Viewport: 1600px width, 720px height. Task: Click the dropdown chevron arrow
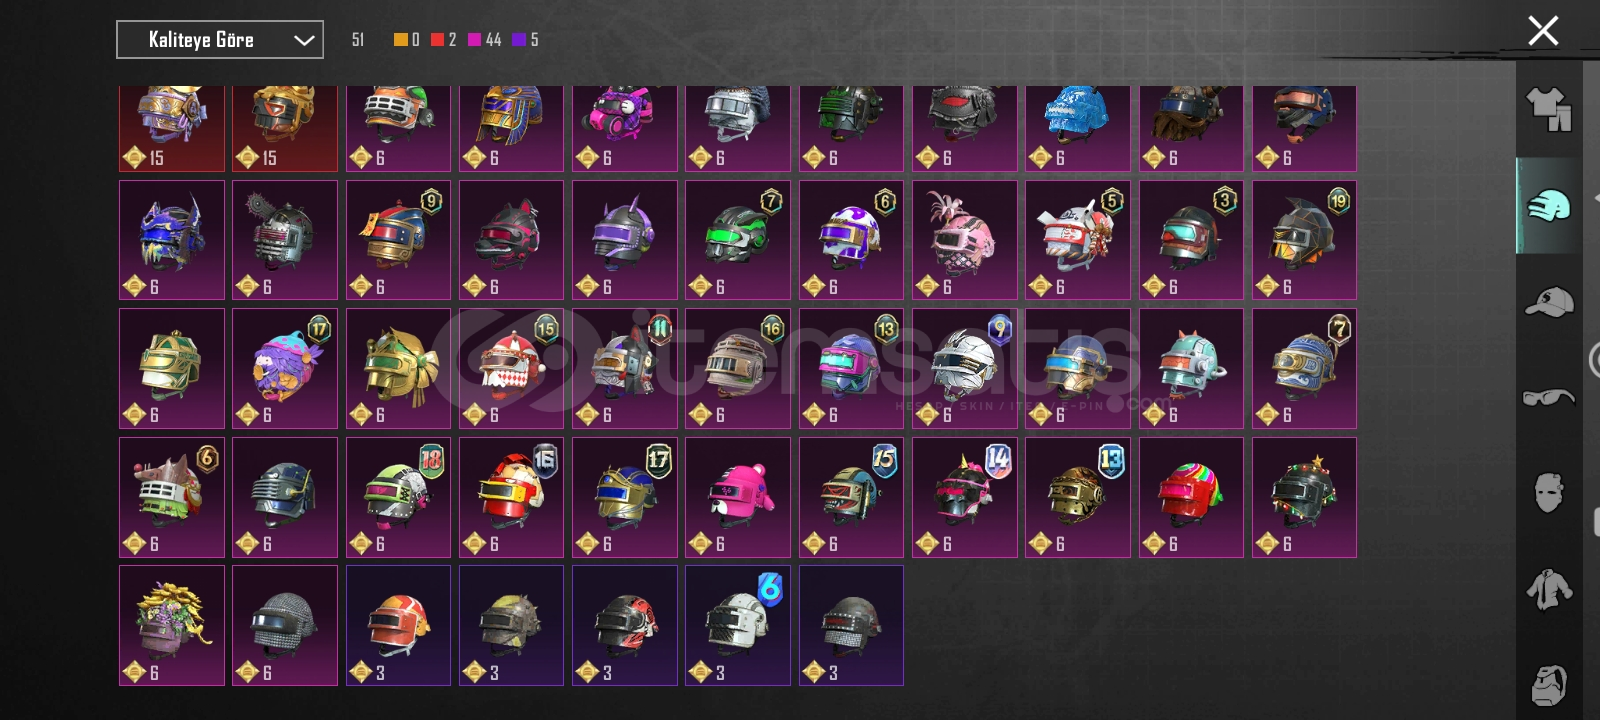tap(304, 41)
